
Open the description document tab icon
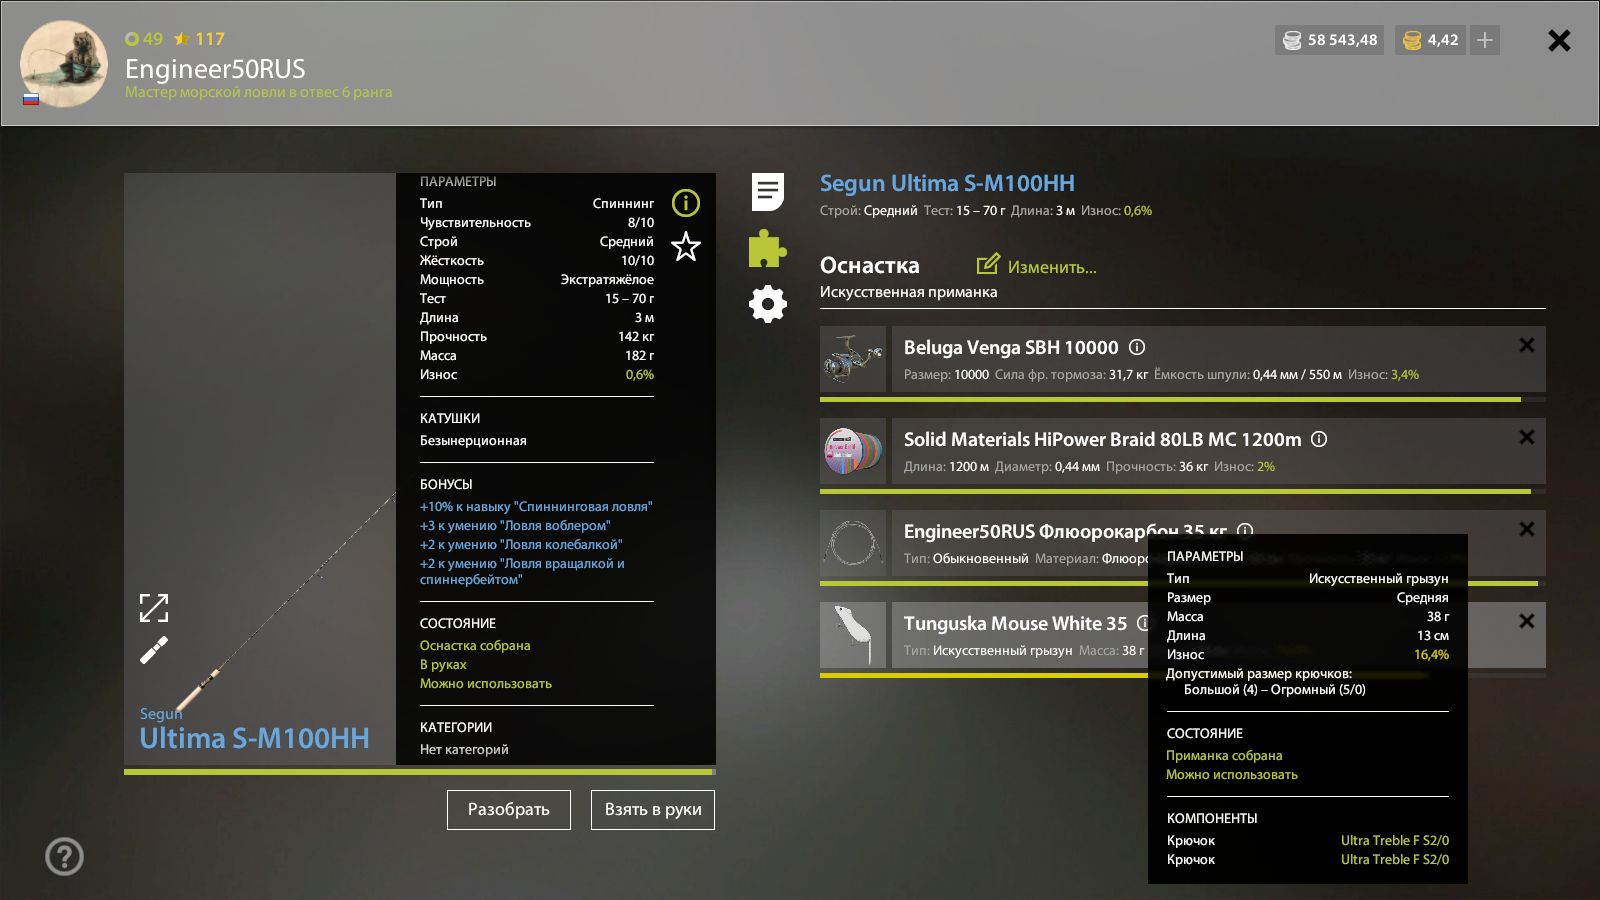click(x=768, y=191)
